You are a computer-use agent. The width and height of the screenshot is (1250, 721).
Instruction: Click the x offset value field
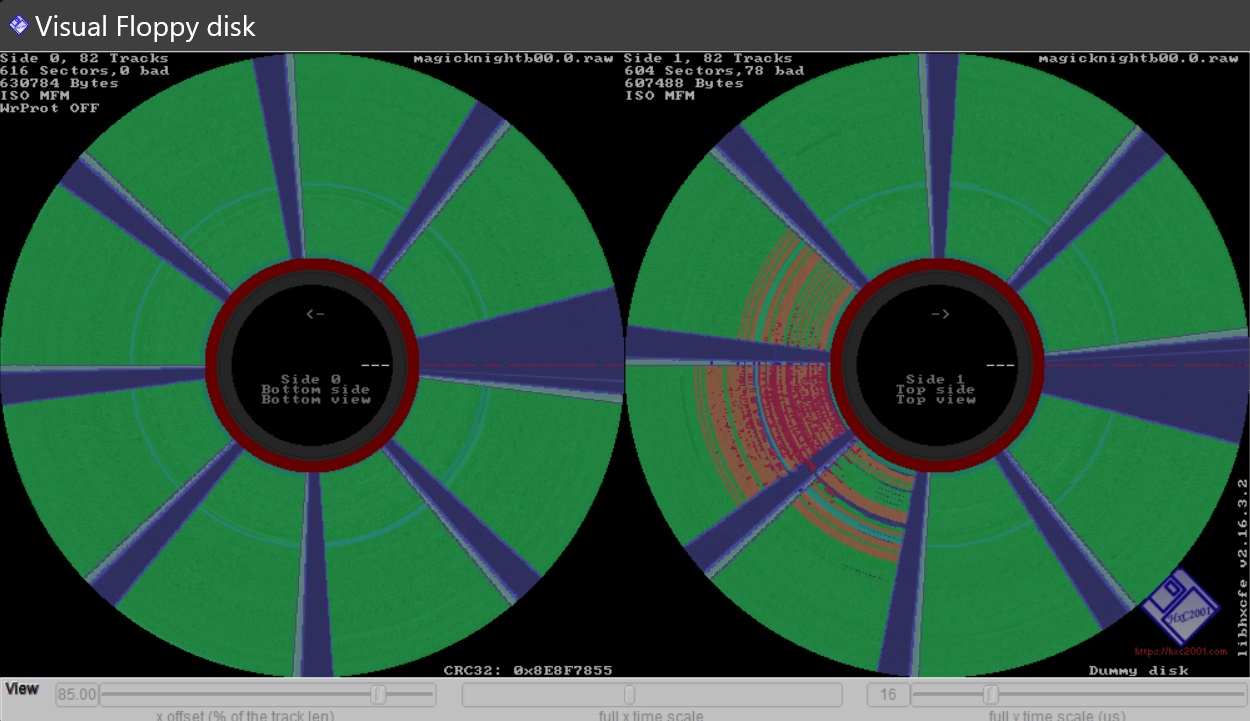pyautogui.click(x=77, y=695)
